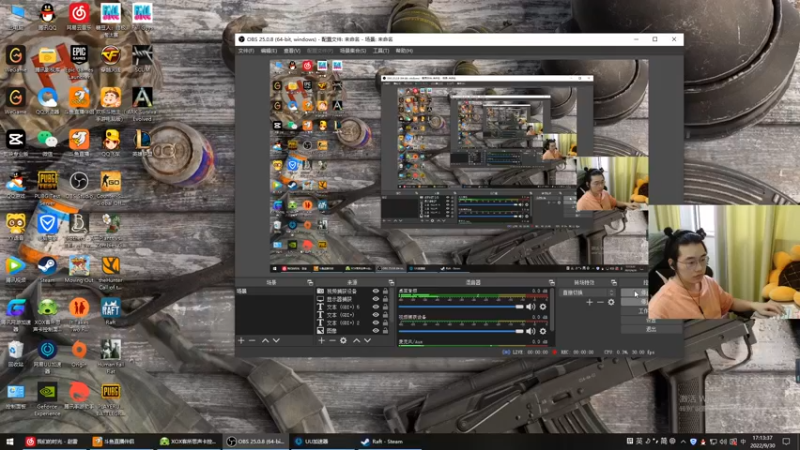The height and width of the screenshot is (450, 800).
Task: Open the Epic Games Launcher desktop icon
Action: [x=79, y=60]
